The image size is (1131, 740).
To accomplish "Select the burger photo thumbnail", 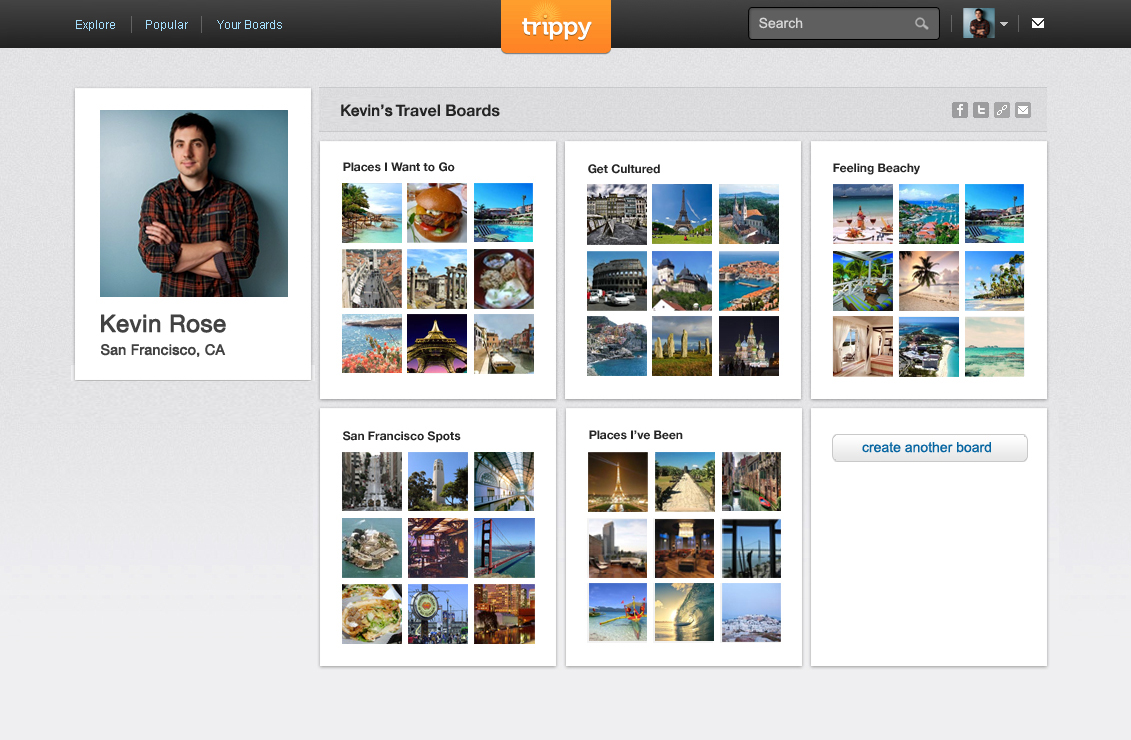I will 437,213.
